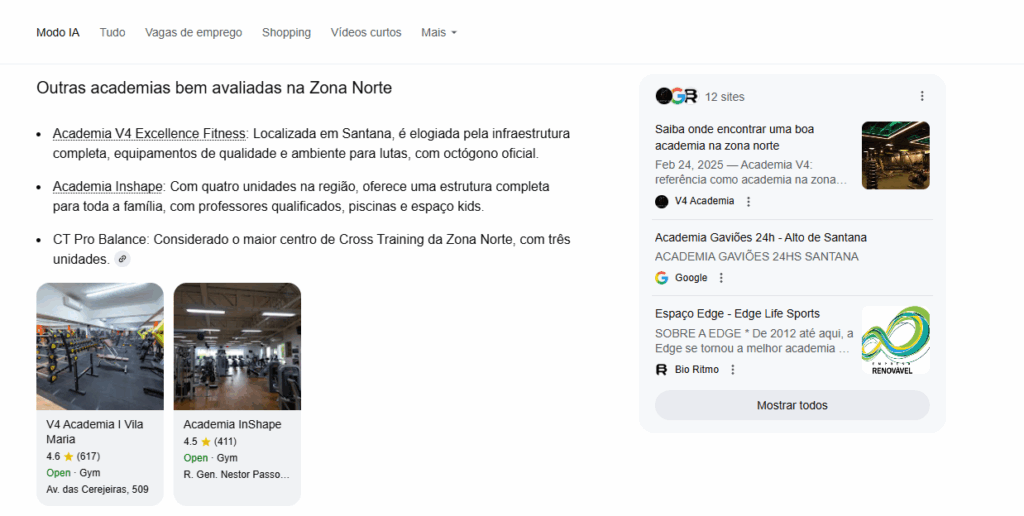Open the three-dot menu beside 12 sites

922,97
